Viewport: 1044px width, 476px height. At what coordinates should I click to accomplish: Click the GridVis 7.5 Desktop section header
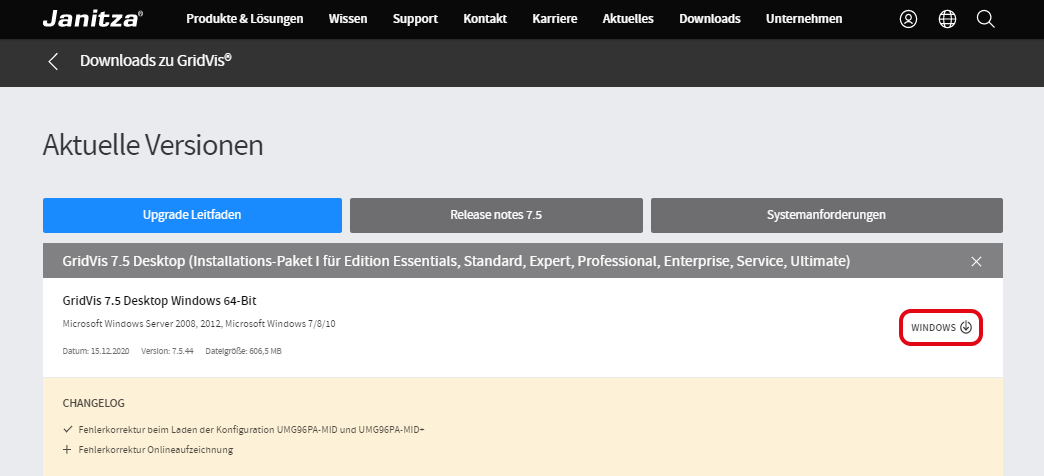pyautogui.click(x=523, y=260)
